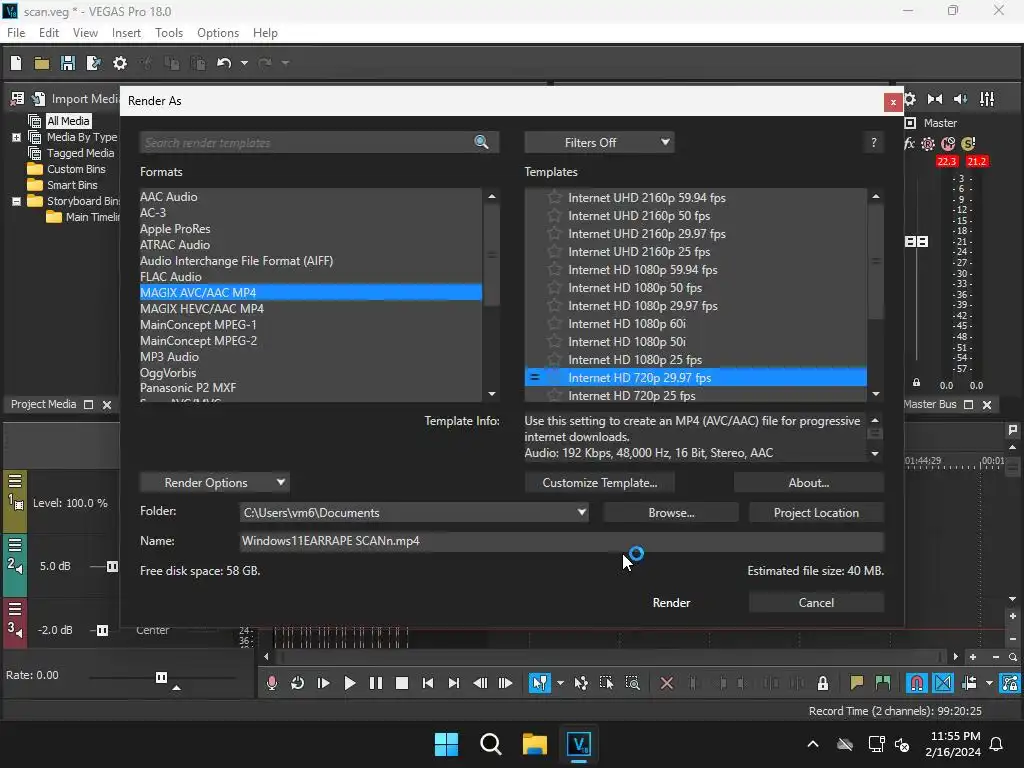Open the Auto Ripple mode dropdown arrow
The image size is (1024, 768).
[989, 683]
